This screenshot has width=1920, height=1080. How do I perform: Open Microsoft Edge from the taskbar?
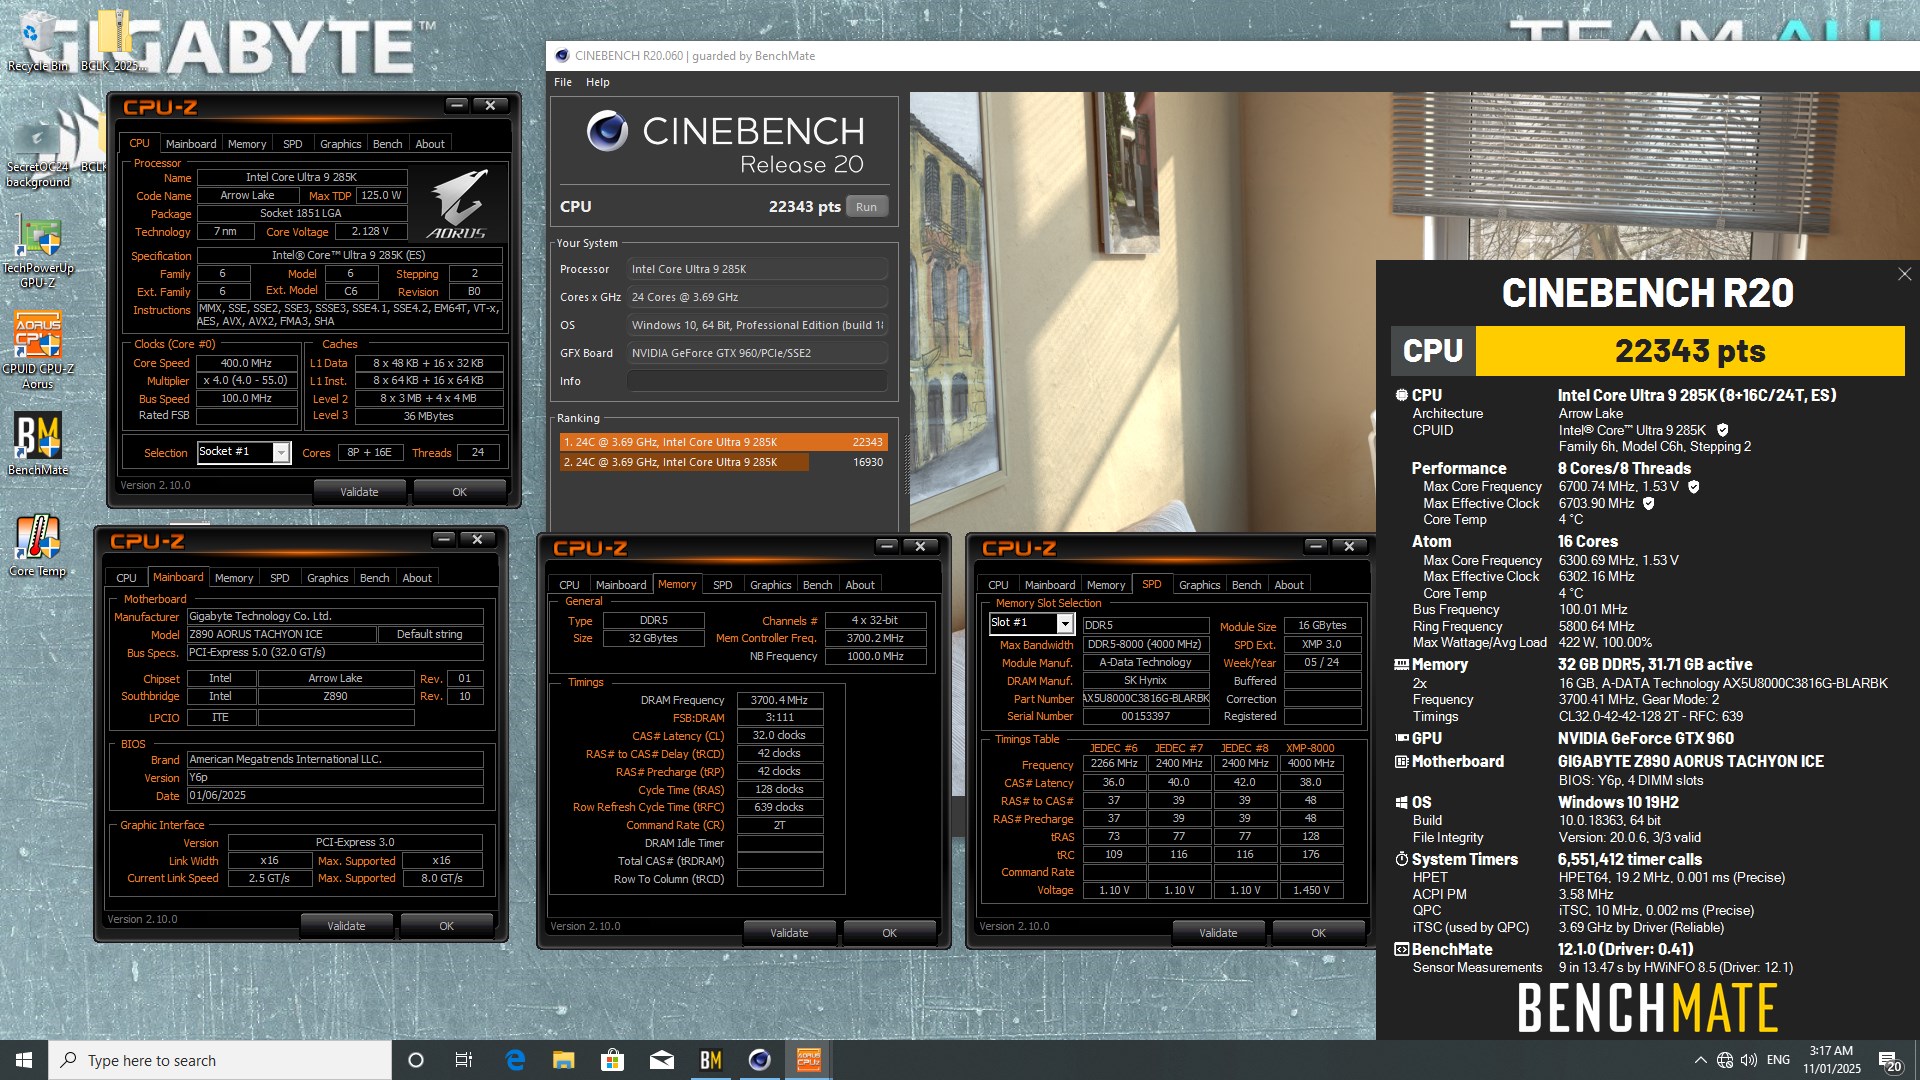click(515, 1060)
